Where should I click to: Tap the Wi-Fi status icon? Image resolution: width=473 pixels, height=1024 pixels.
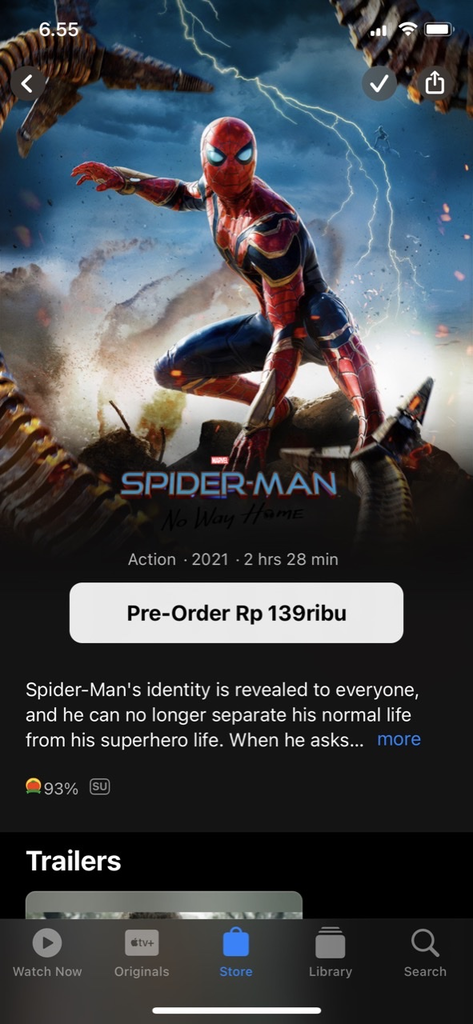[x=408, y=30]
